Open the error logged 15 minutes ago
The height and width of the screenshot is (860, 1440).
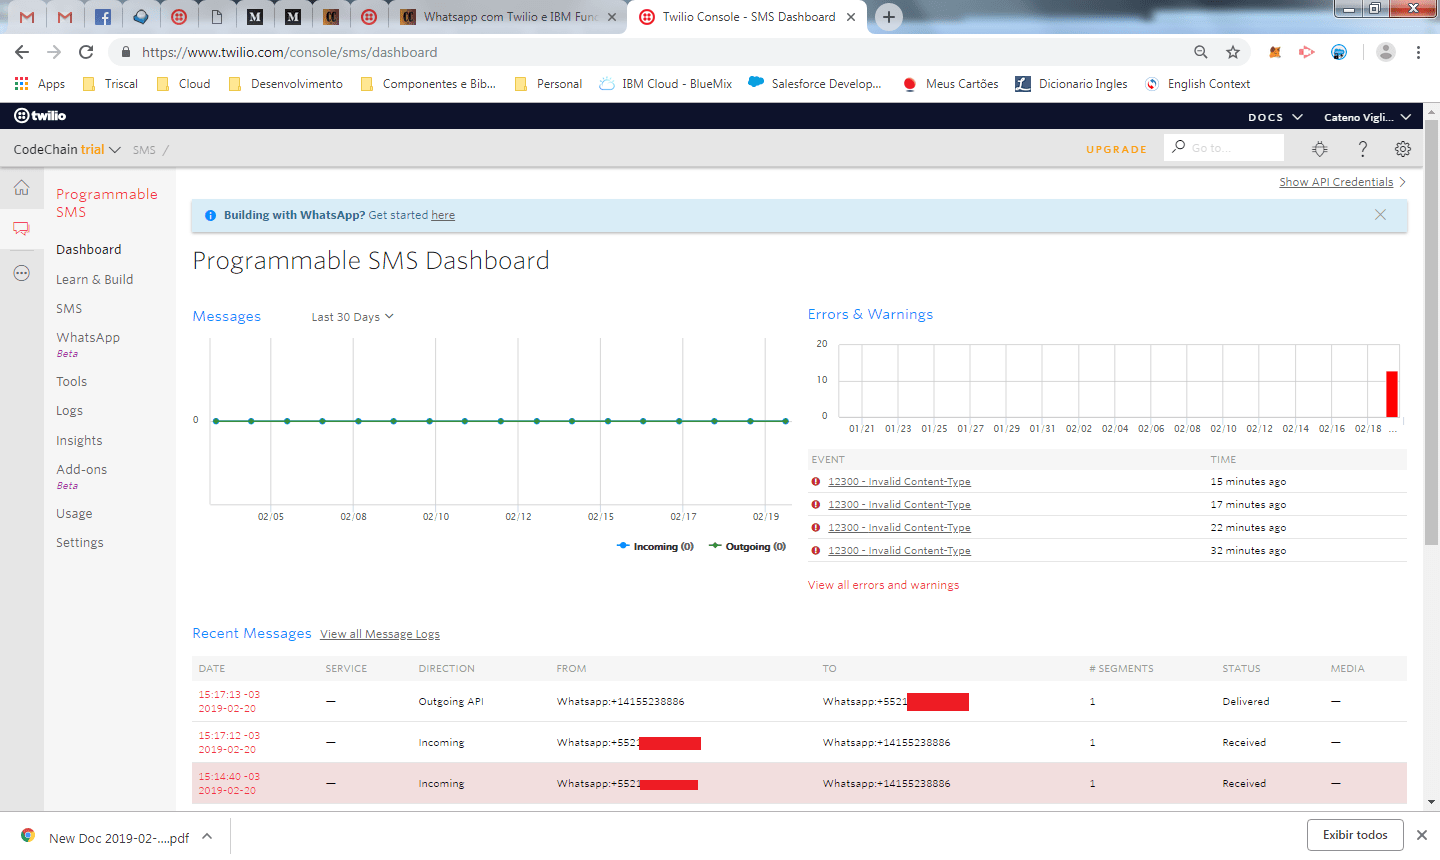point(899,482)
